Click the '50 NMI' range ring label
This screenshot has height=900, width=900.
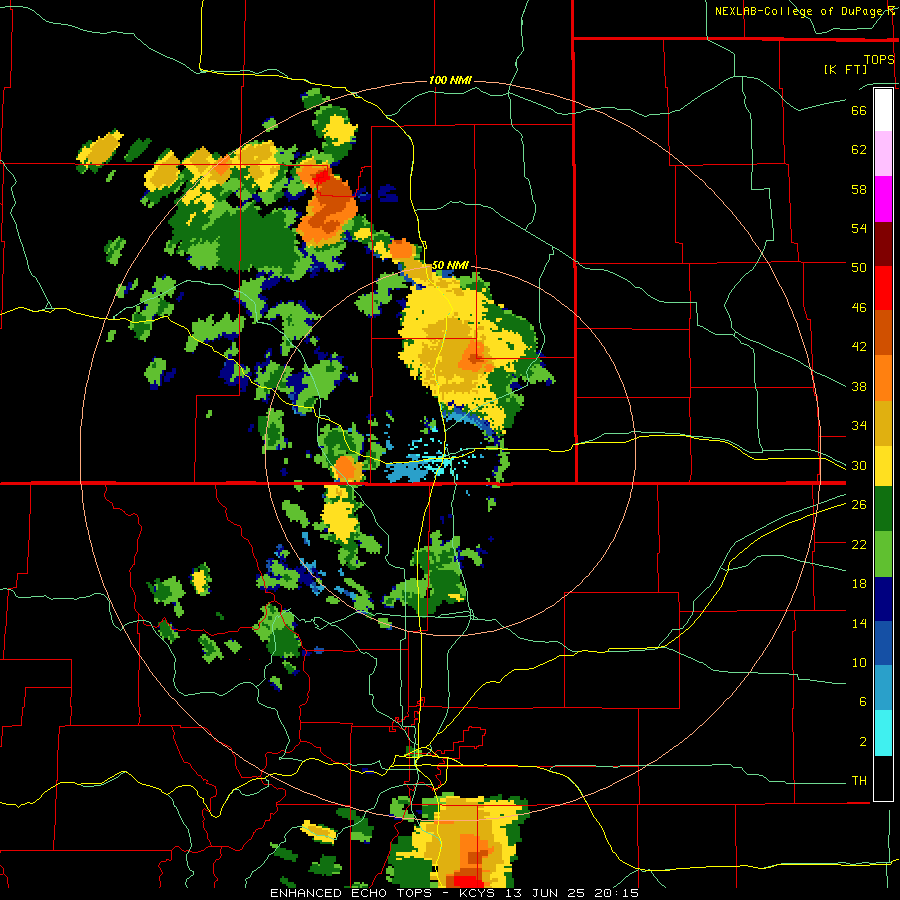(450, 265)
